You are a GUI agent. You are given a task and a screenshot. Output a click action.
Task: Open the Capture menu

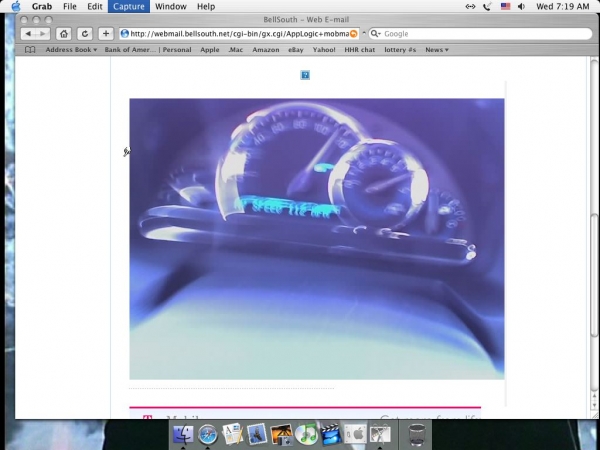click(128, 6)
